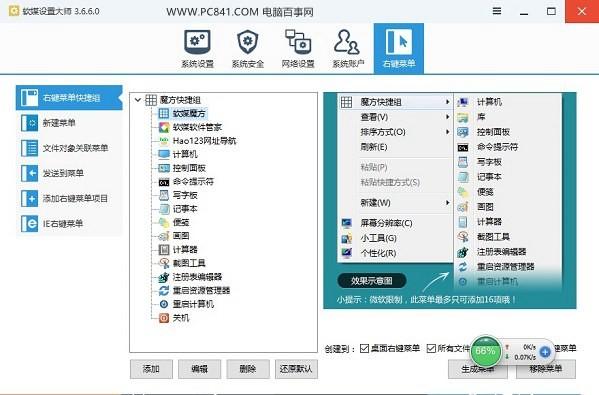Click the 写字板 icon in tree list
The width and height of the screenshot is (599, 395).
click(164, 195)
